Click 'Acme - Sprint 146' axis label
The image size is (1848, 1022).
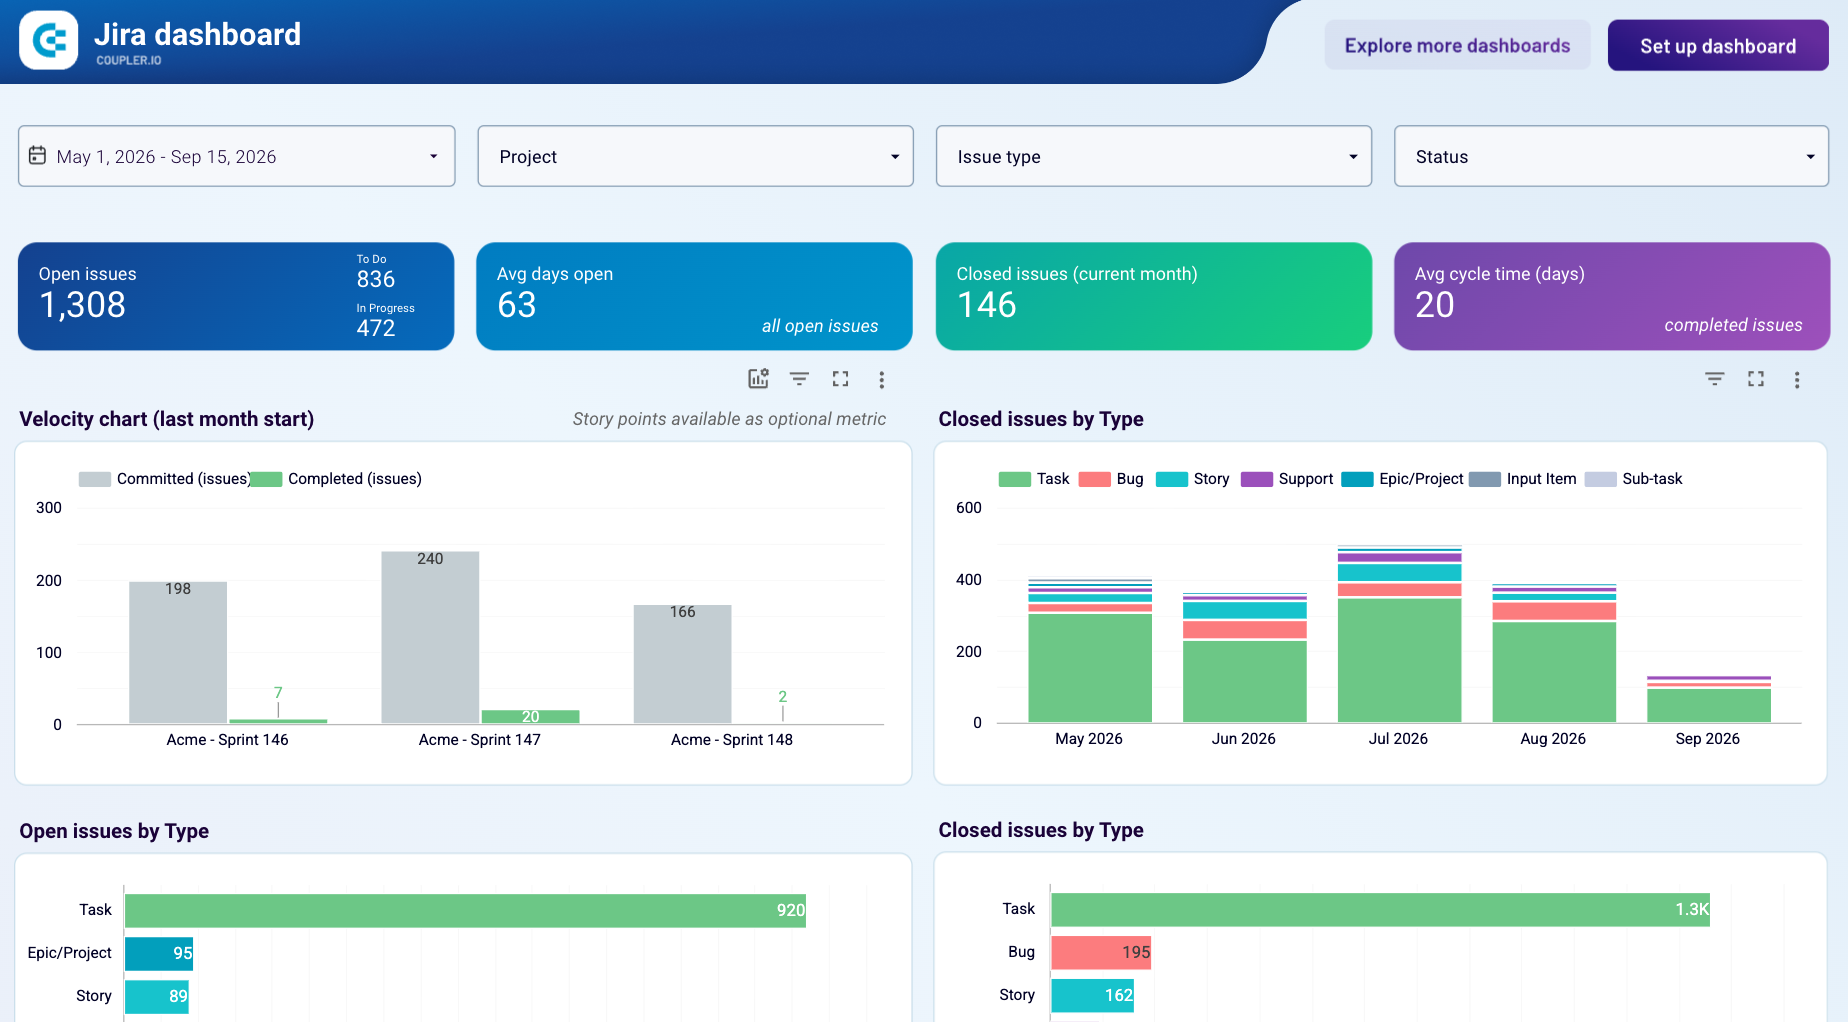(x=227, y=740)
